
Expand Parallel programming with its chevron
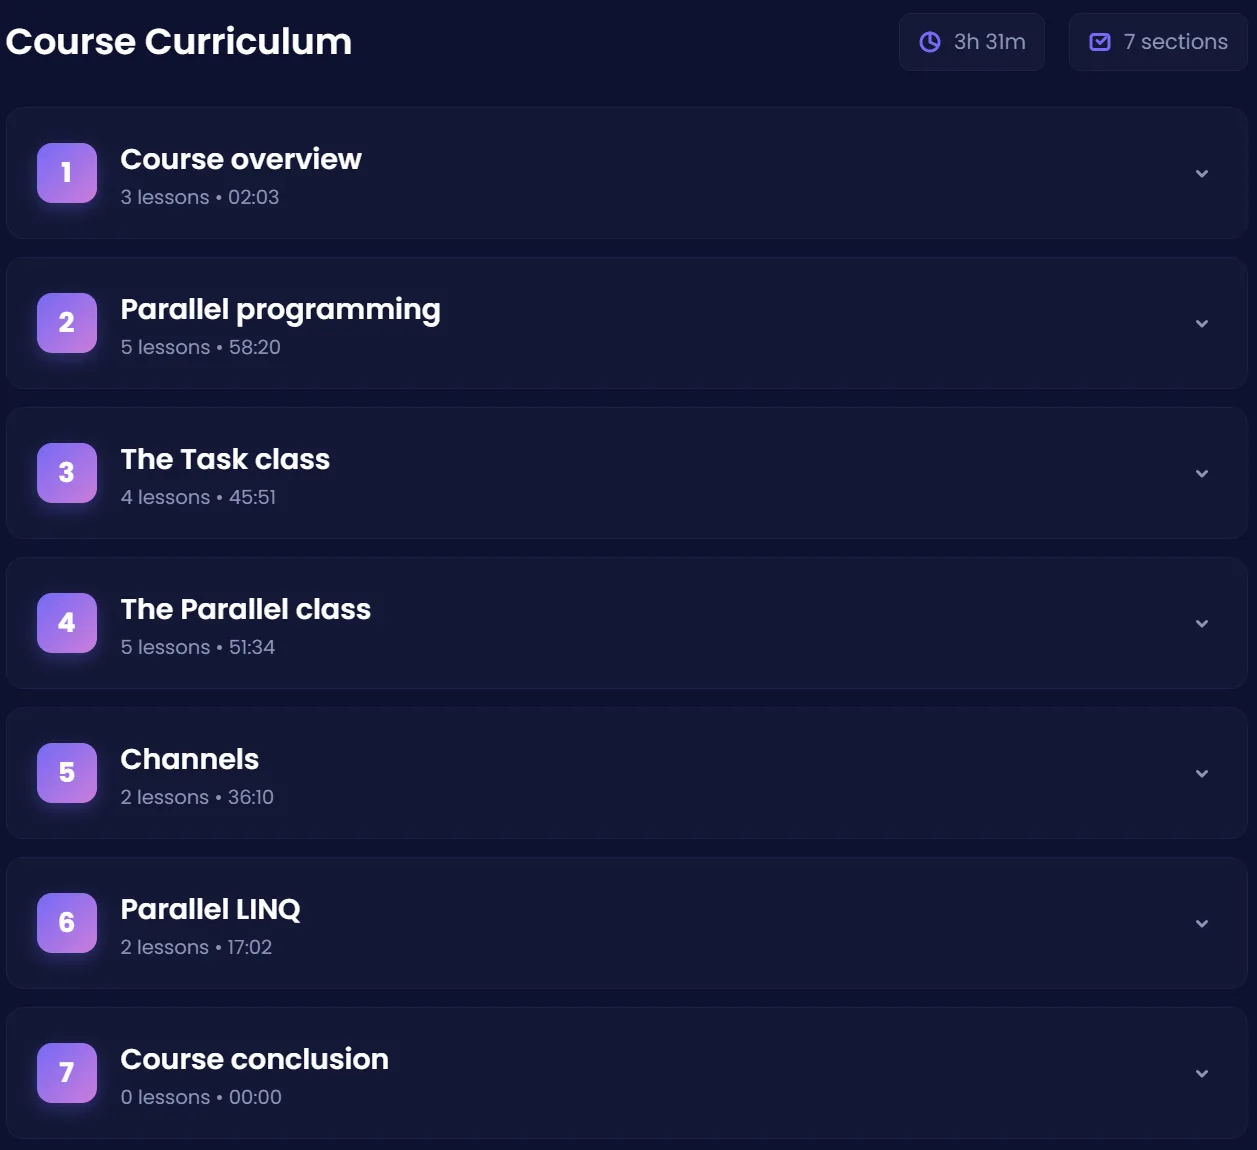pyautogui.click(x=1202, y=324)
